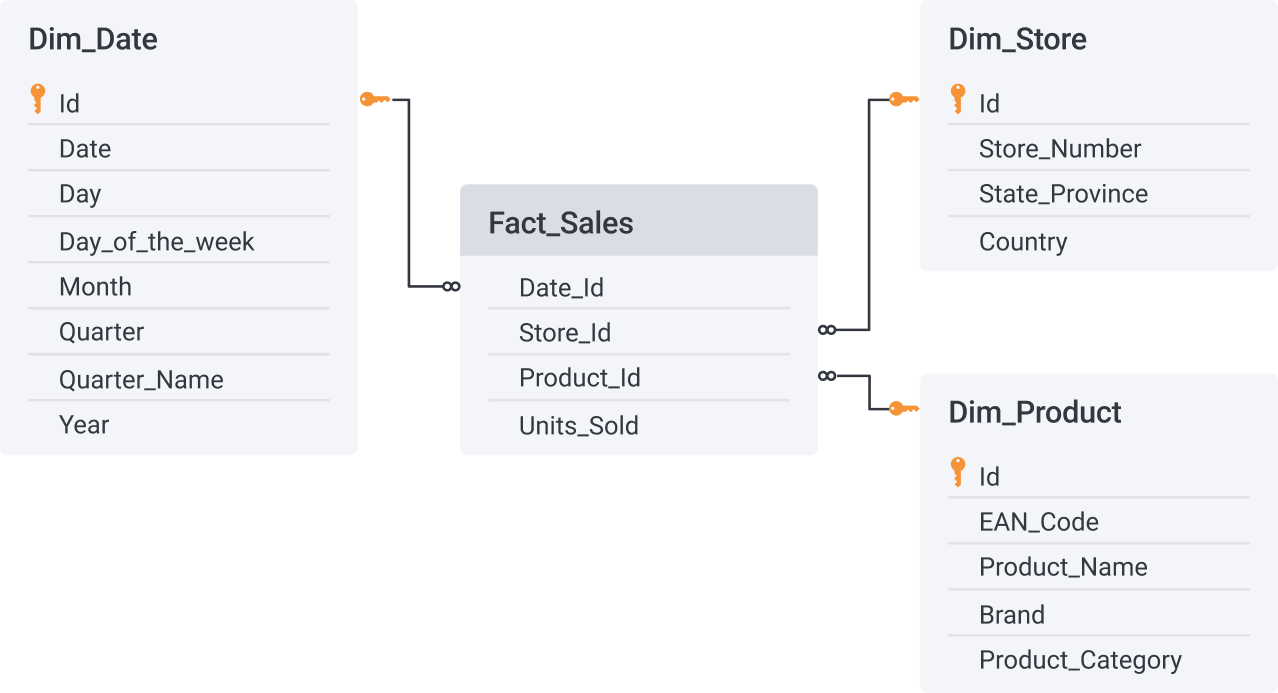The height and width of the screenshot is (693, 1278).
Task: Click the primary key icon in Dim_Product
Action: pos(958,472)
